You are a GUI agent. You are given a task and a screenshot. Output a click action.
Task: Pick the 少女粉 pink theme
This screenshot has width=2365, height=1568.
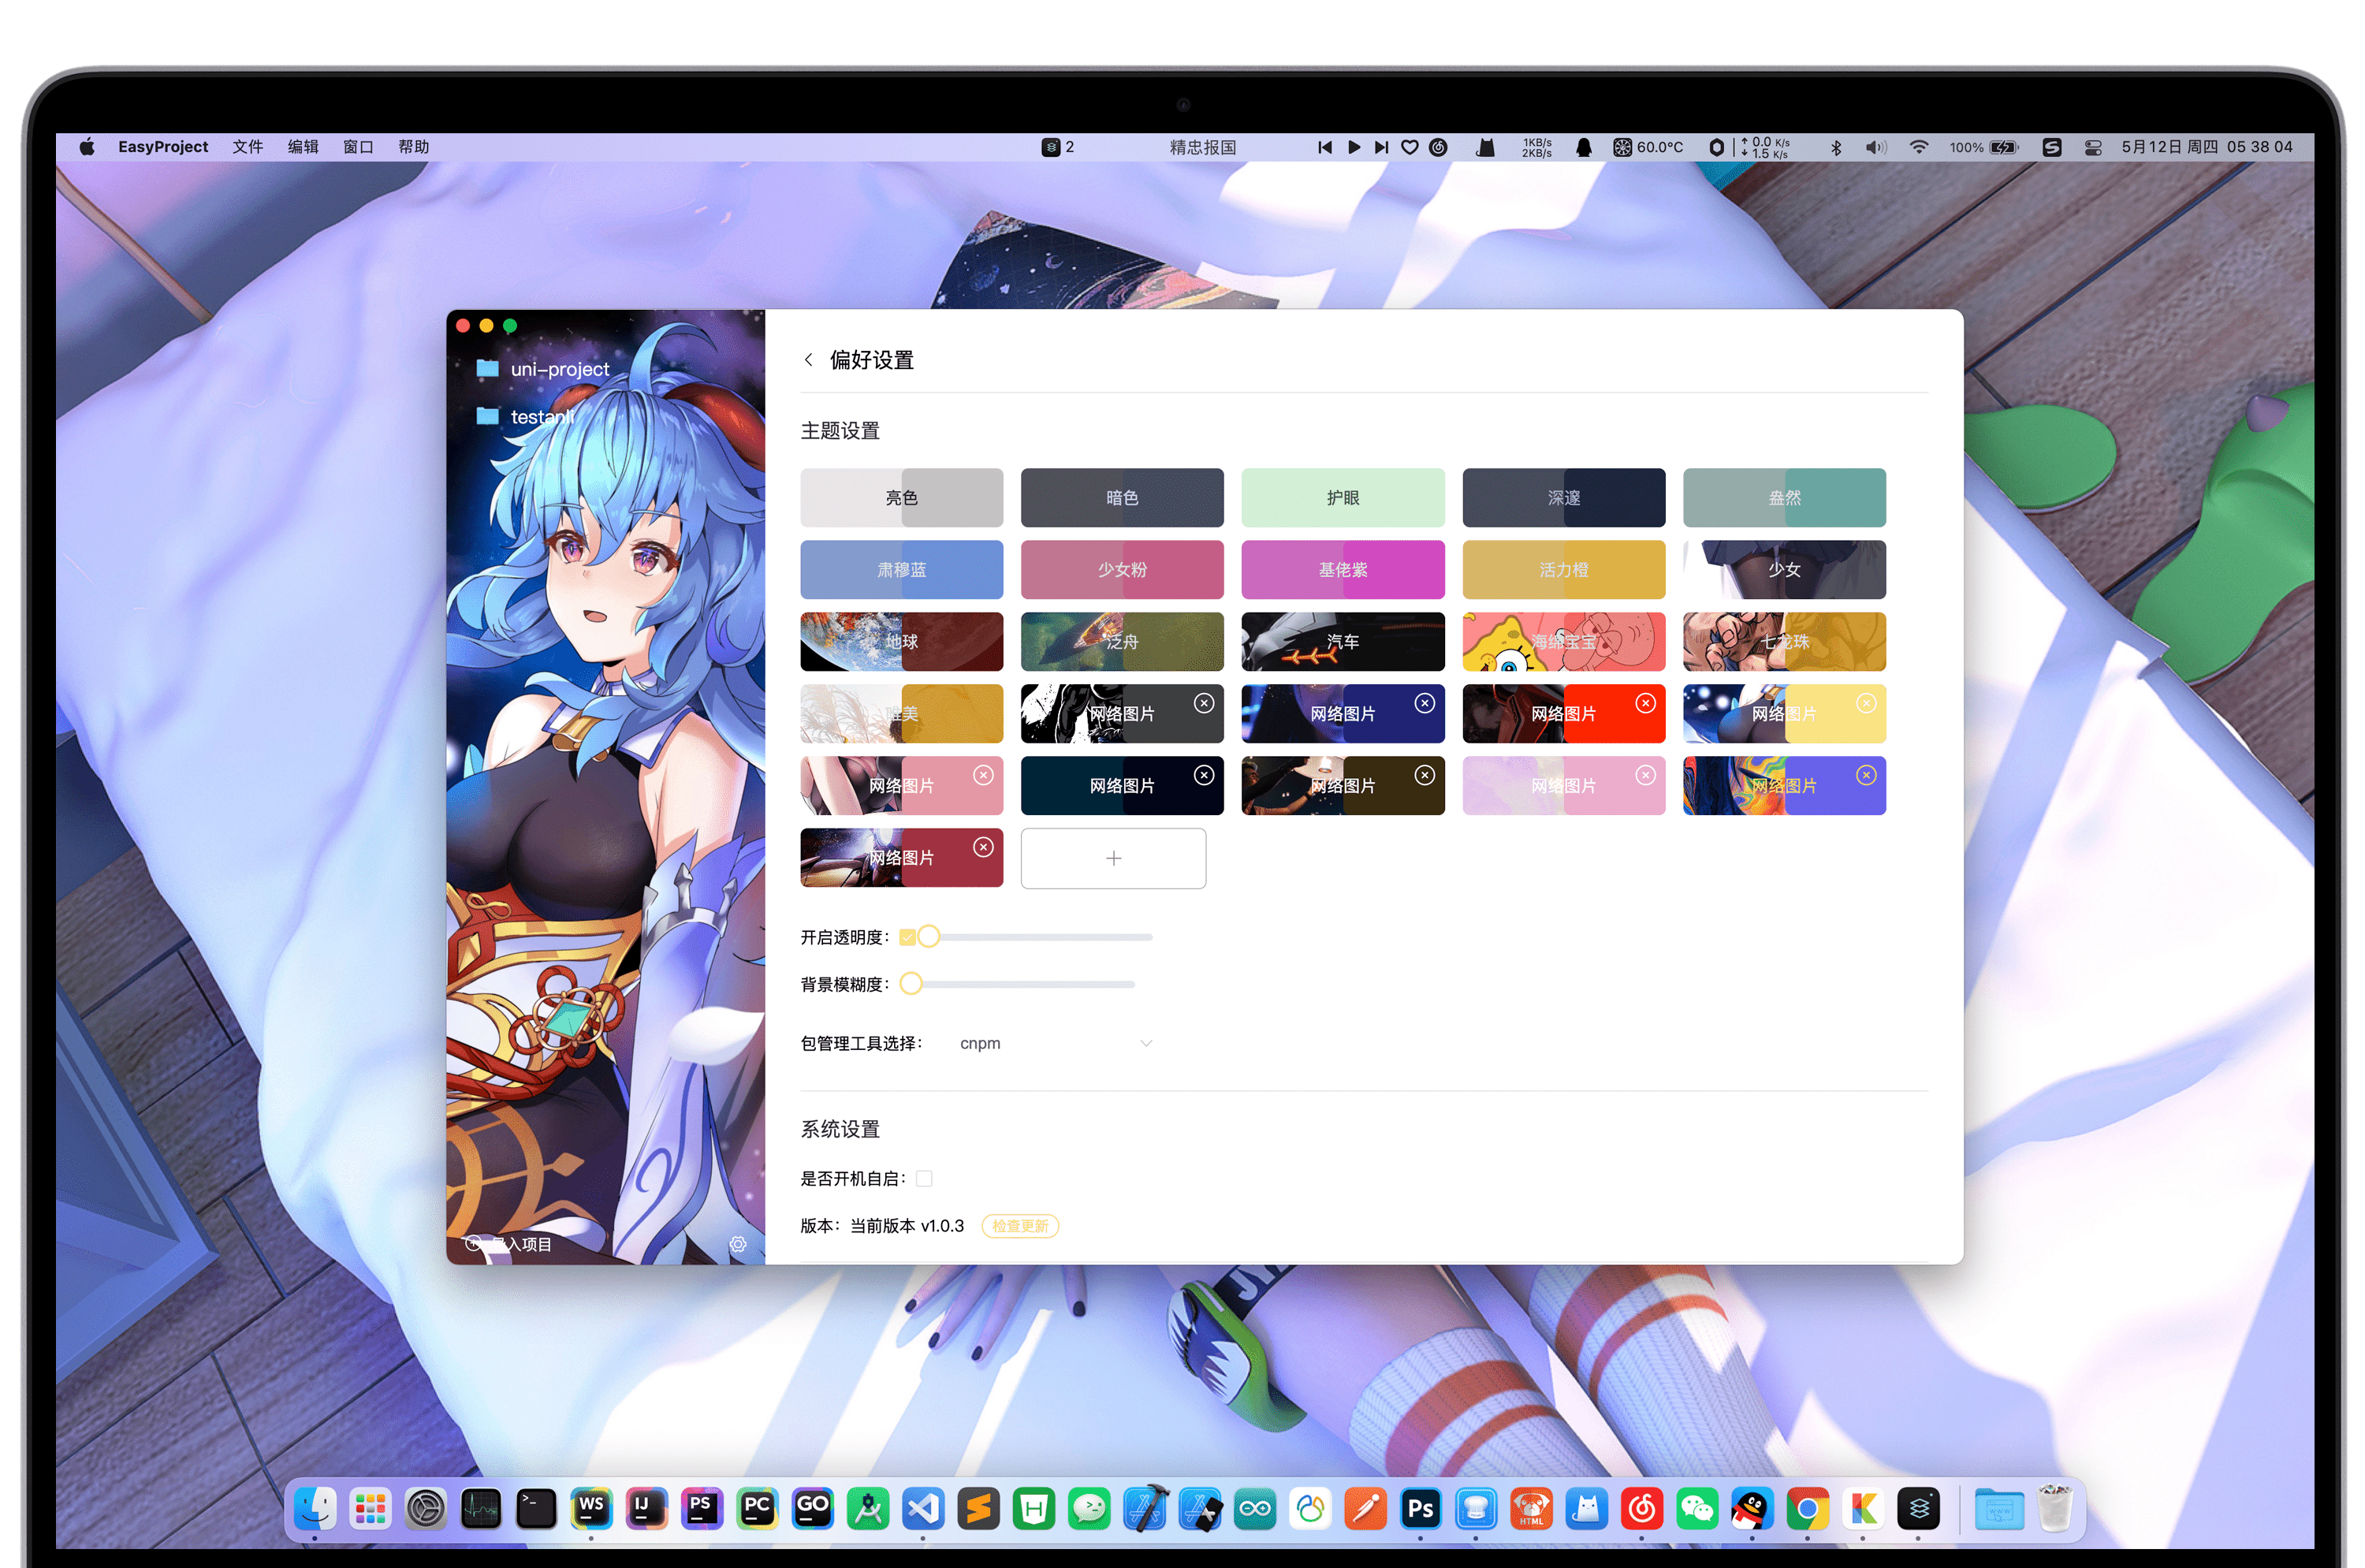point(1122,569)
